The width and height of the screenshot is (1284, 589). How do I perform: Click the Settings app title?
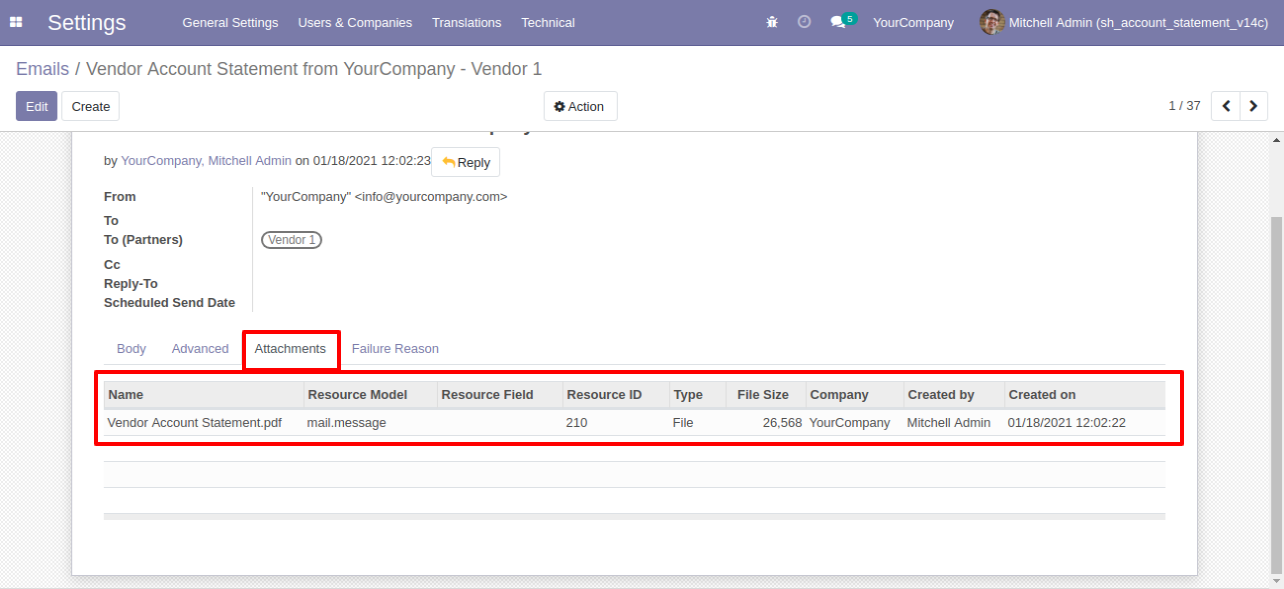pos(87,22)
